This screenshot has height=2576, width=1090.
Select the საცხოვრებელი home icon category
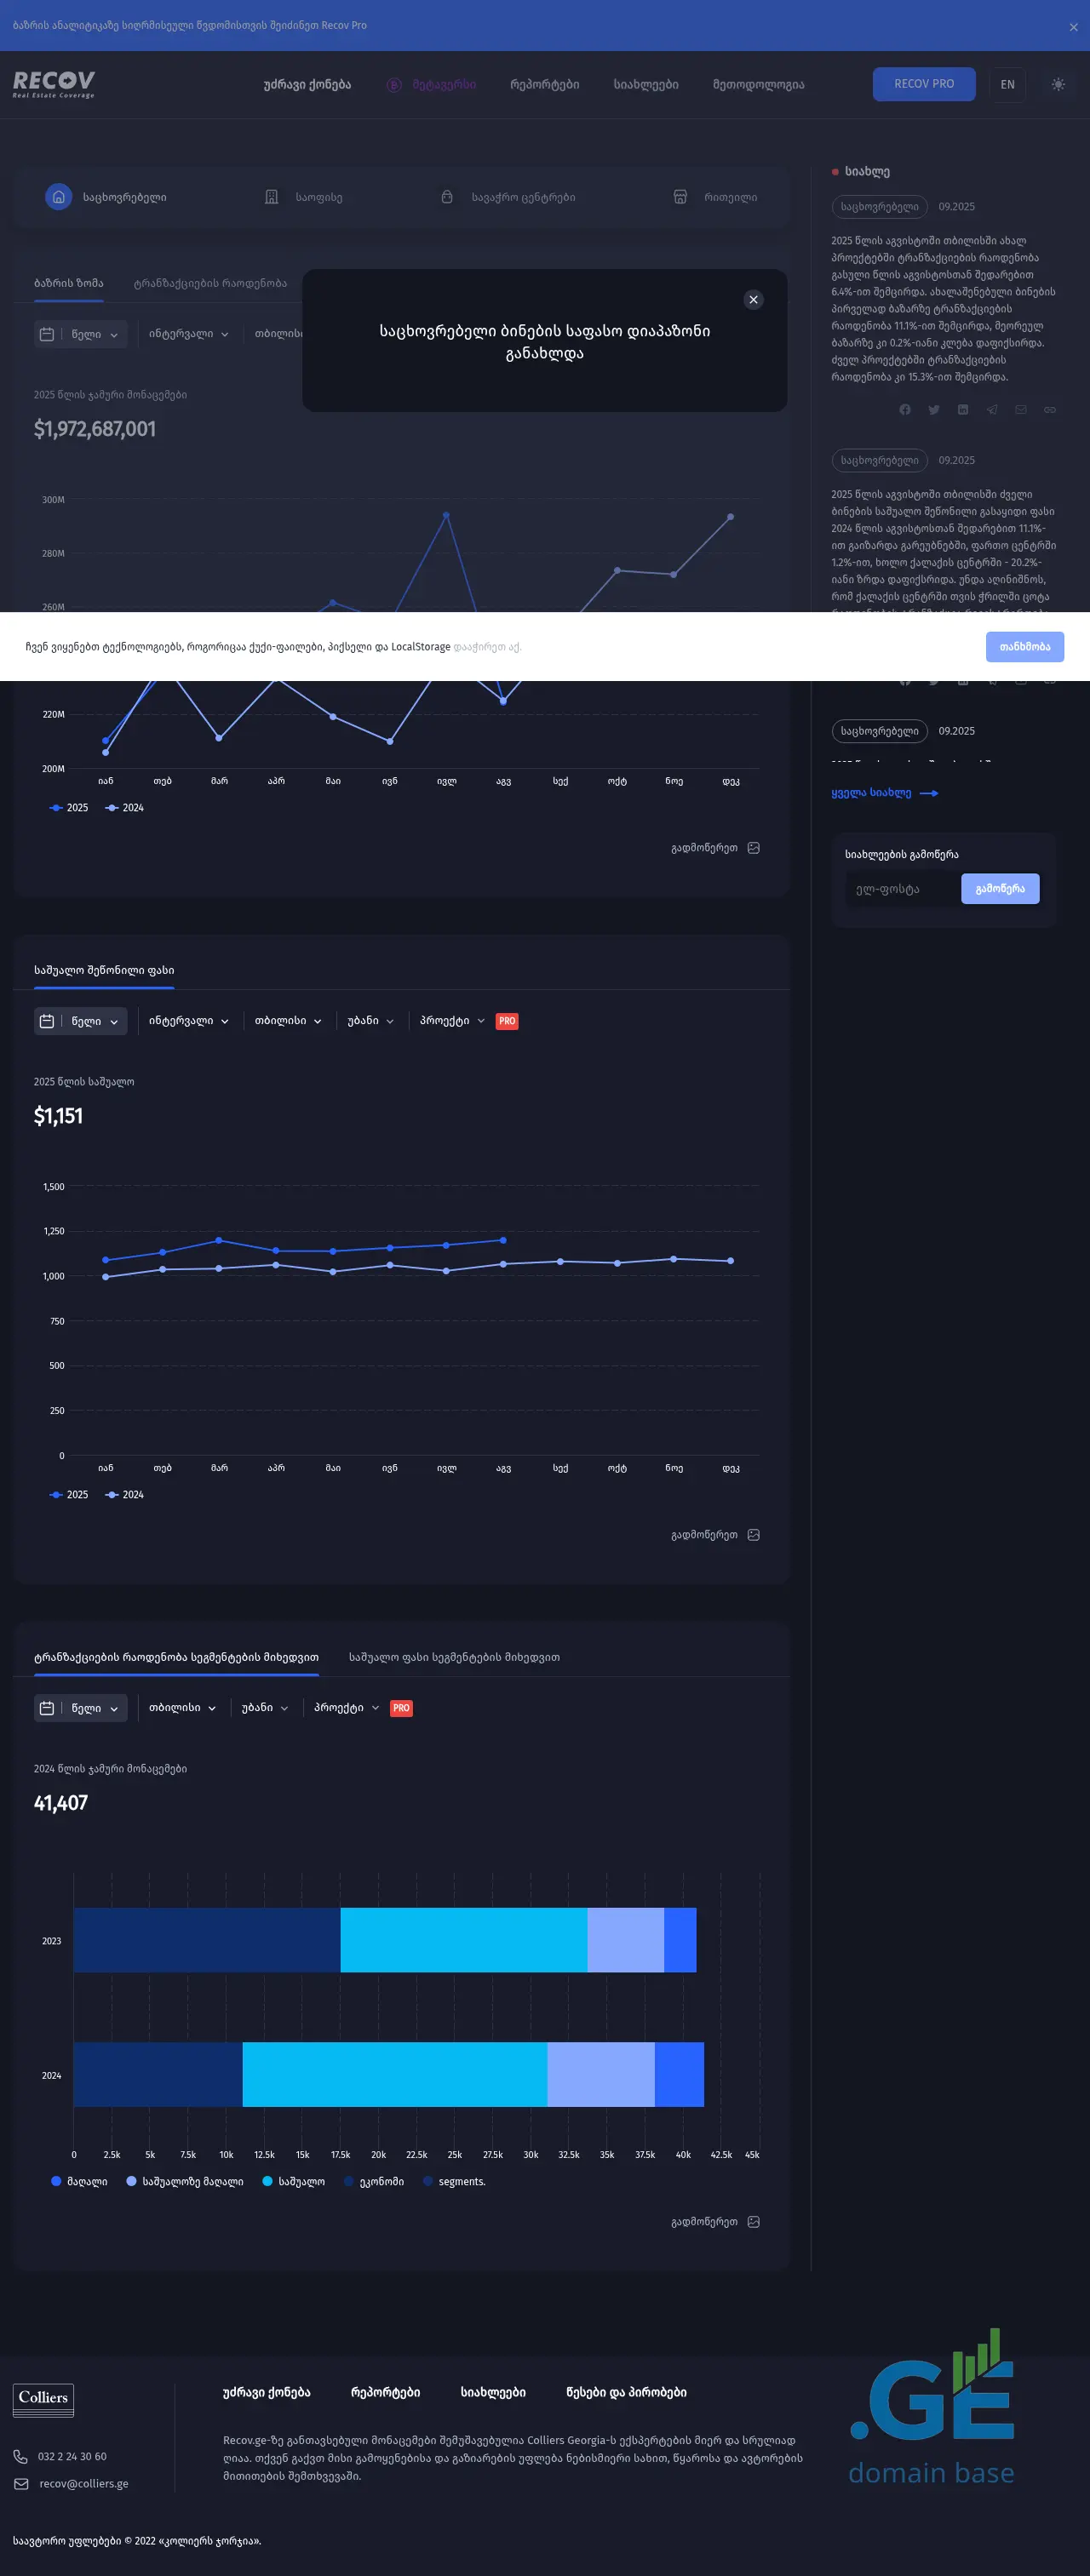click(59, 197)
